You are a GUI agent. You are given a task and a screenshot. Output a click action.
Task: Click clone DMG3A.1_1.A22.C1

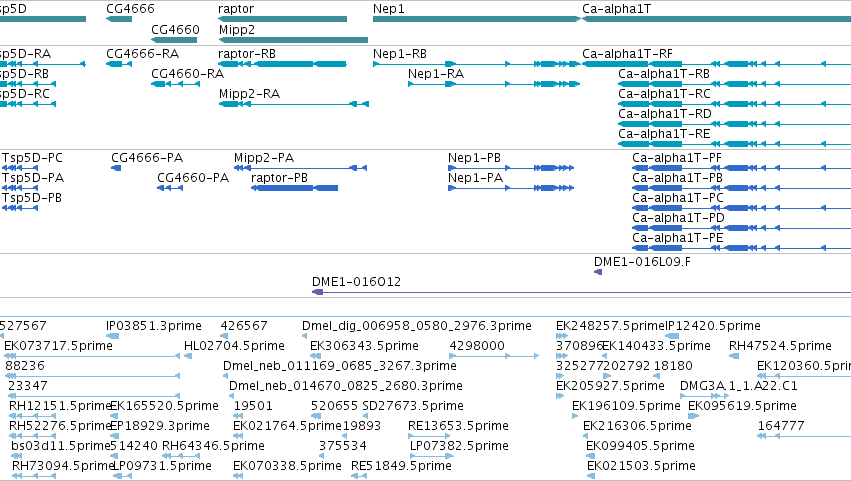click(739, 387)
